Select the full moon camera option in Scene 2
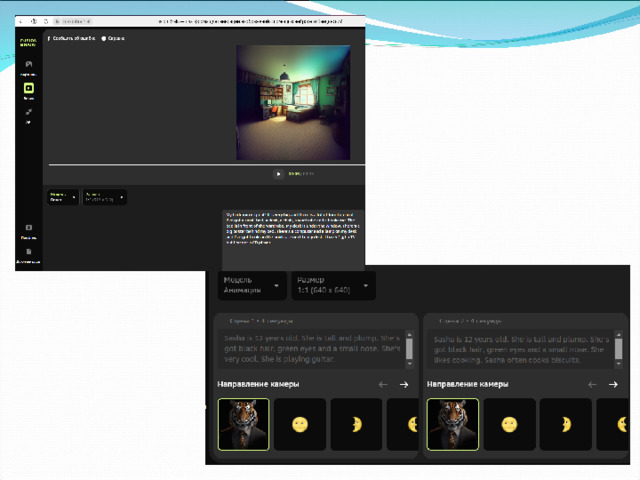The width and height of the screenshot is (640, 480). pyautogui.click(x=509, y=424)
